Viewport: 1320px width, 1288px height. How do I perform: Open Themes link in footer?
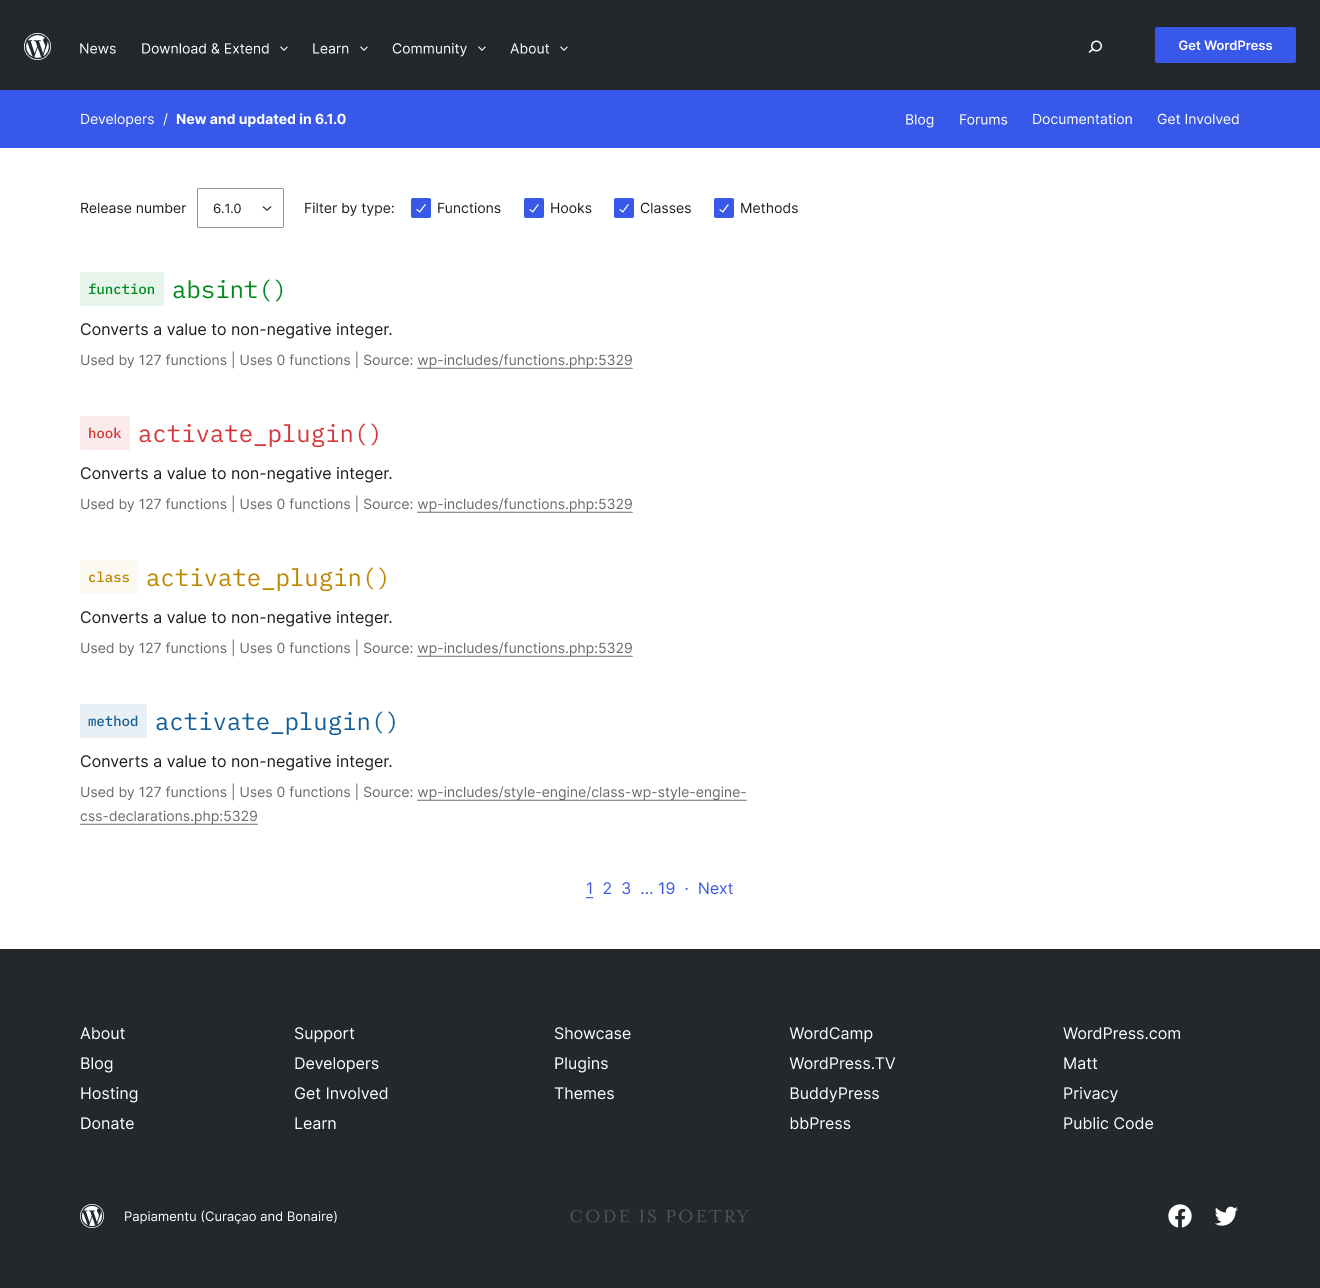point(584,1093)
